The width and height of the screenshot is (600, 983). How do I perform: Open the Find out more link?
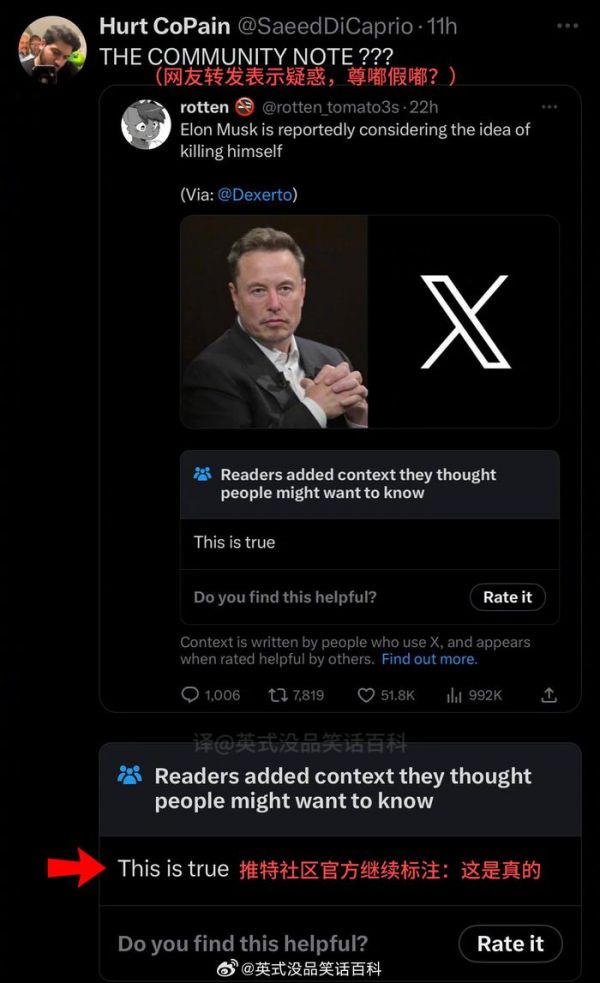click(429, 659)
